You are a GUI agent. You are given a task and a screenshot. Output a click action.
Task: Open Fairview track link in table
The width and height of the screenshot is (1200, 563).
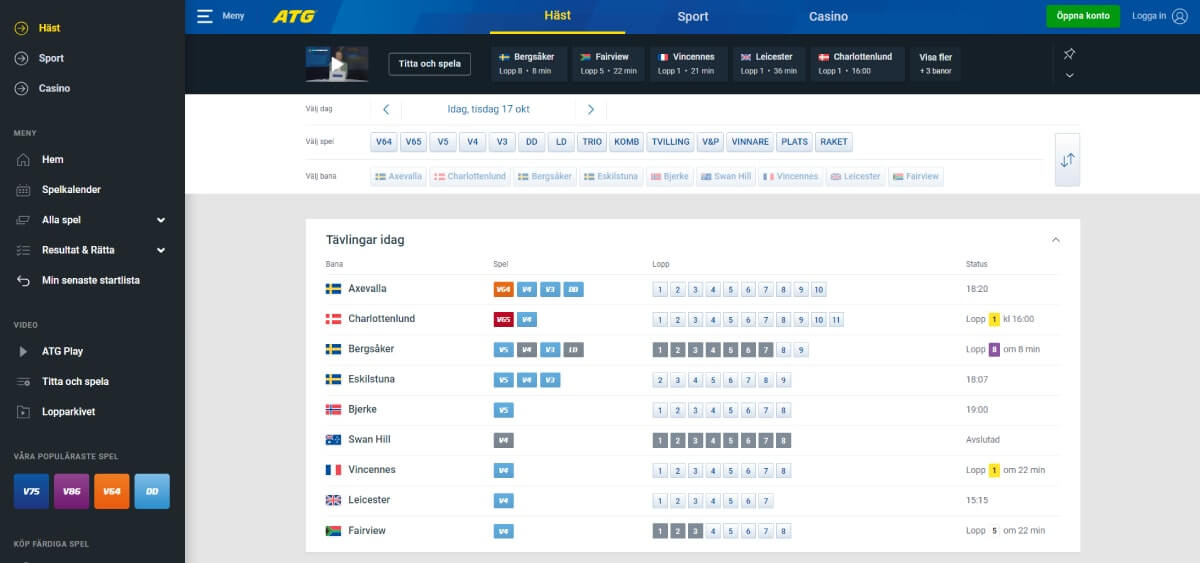pyautogui.click(x=367, y=531)
